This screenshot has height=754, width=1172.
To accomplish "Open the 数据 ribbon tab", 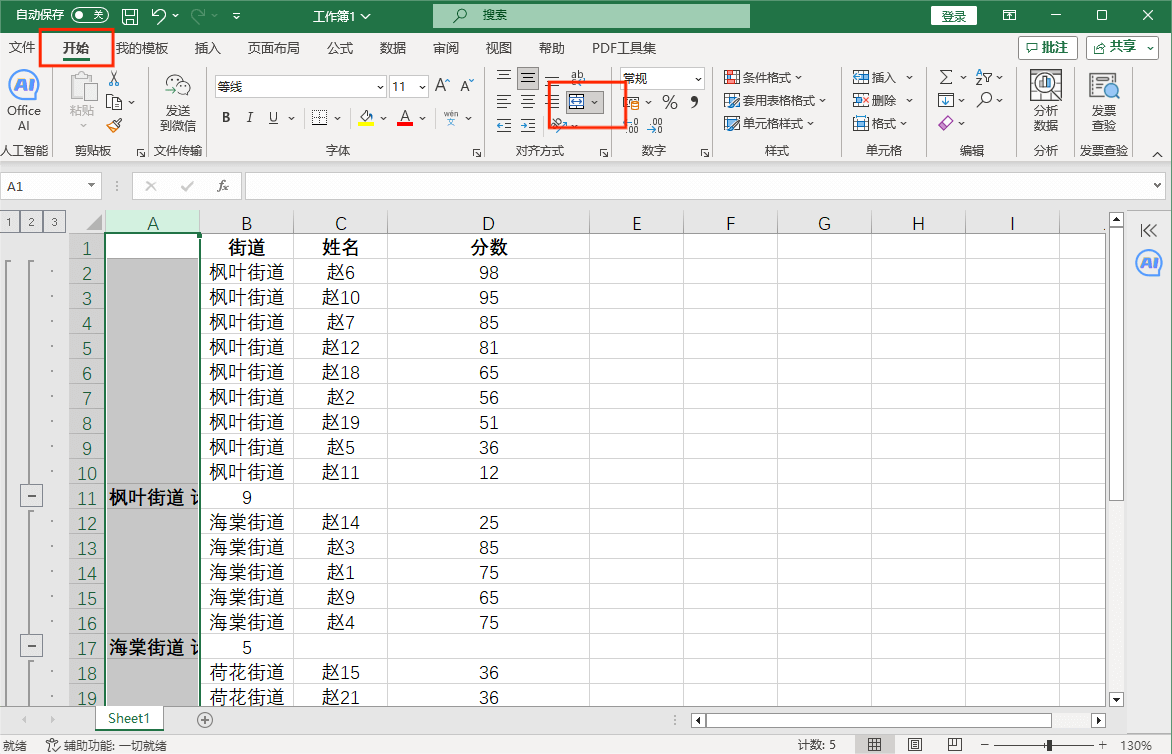I will (393, 48).
